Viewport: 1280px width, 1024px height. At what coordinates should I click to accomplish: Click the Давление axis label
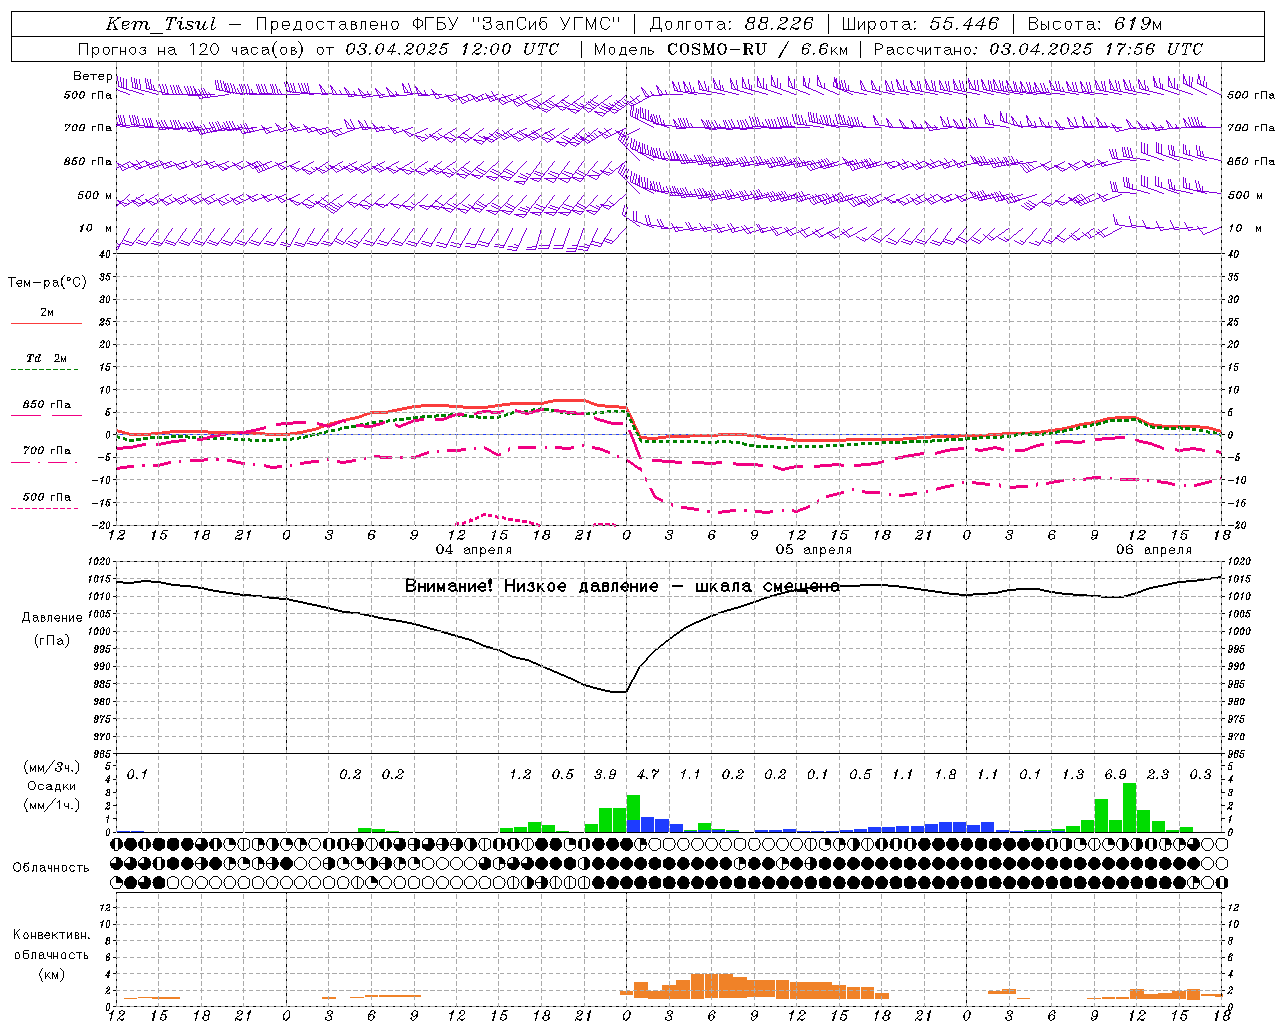coord(52,618)
